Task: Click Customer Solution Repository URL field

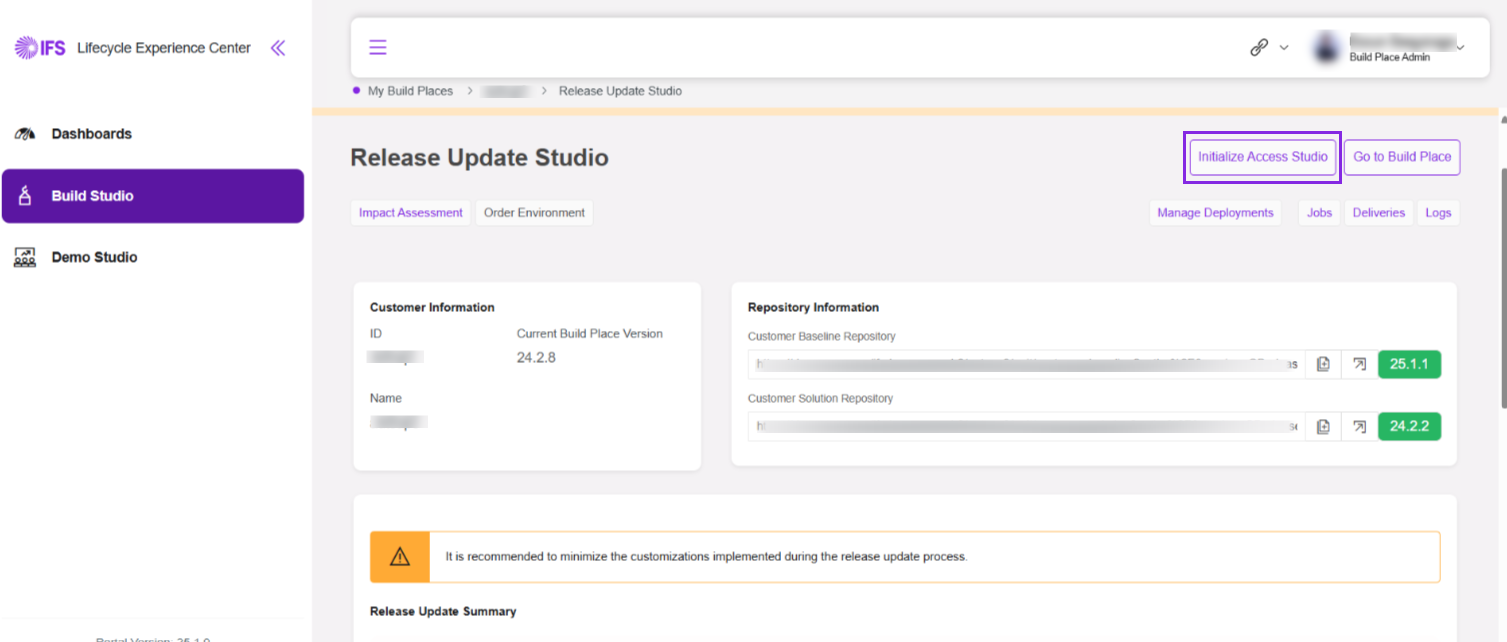Action: [1027, 427]
